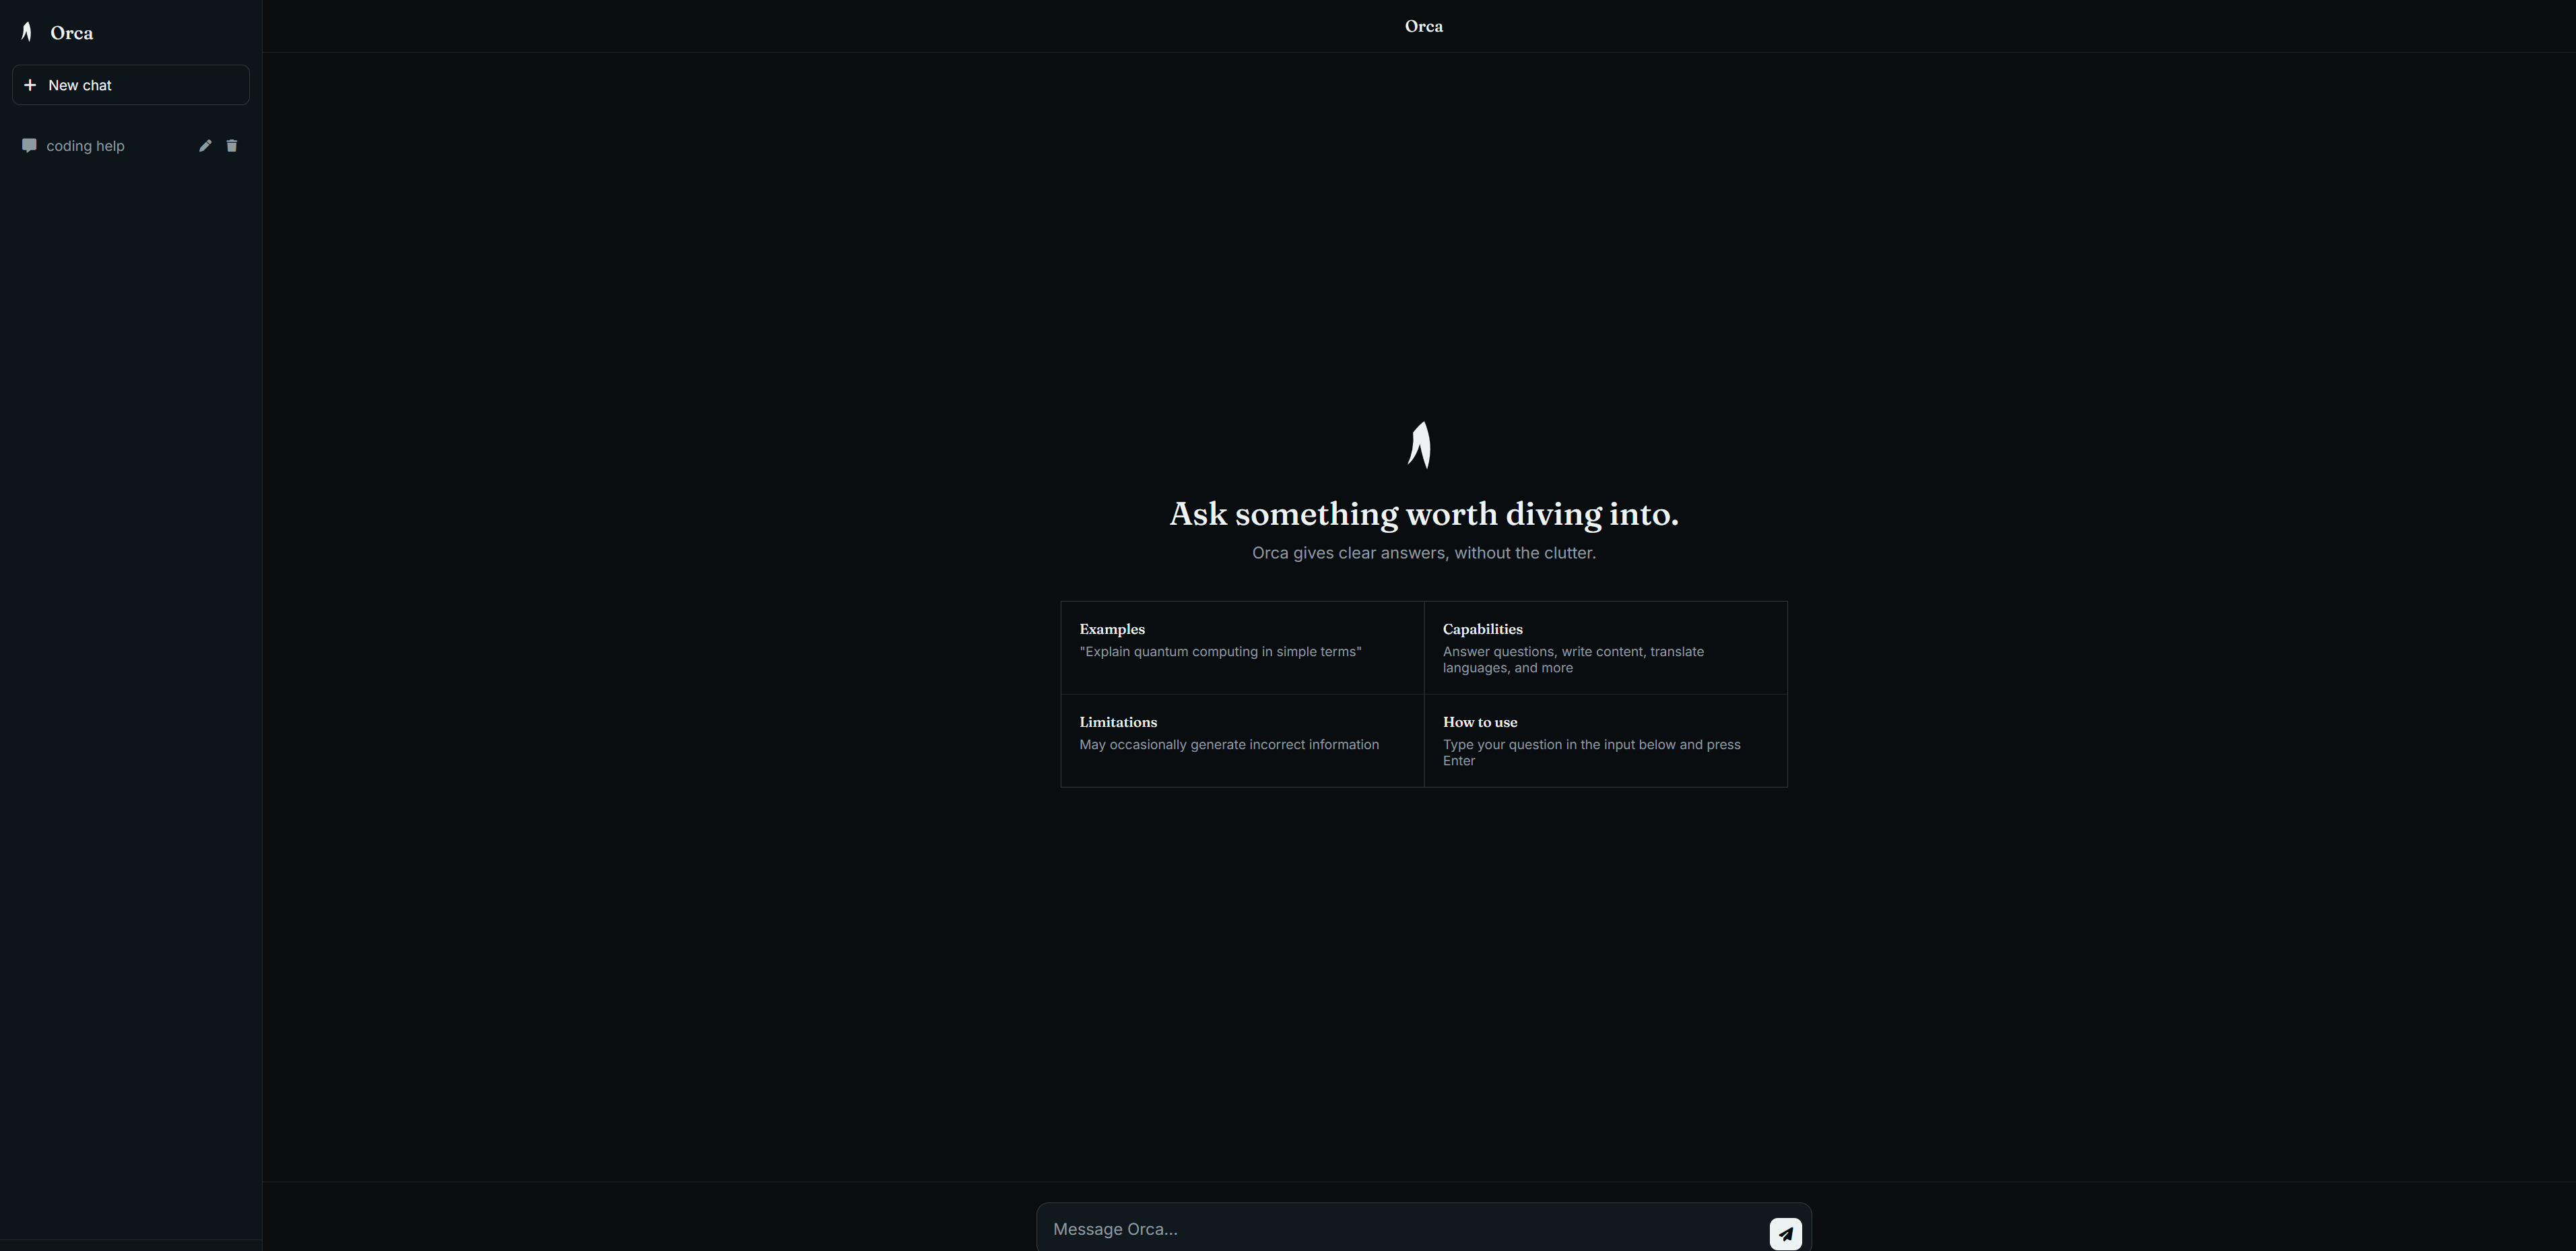
Task: Send the message (paper plane icon)
Action: 1786,1234
